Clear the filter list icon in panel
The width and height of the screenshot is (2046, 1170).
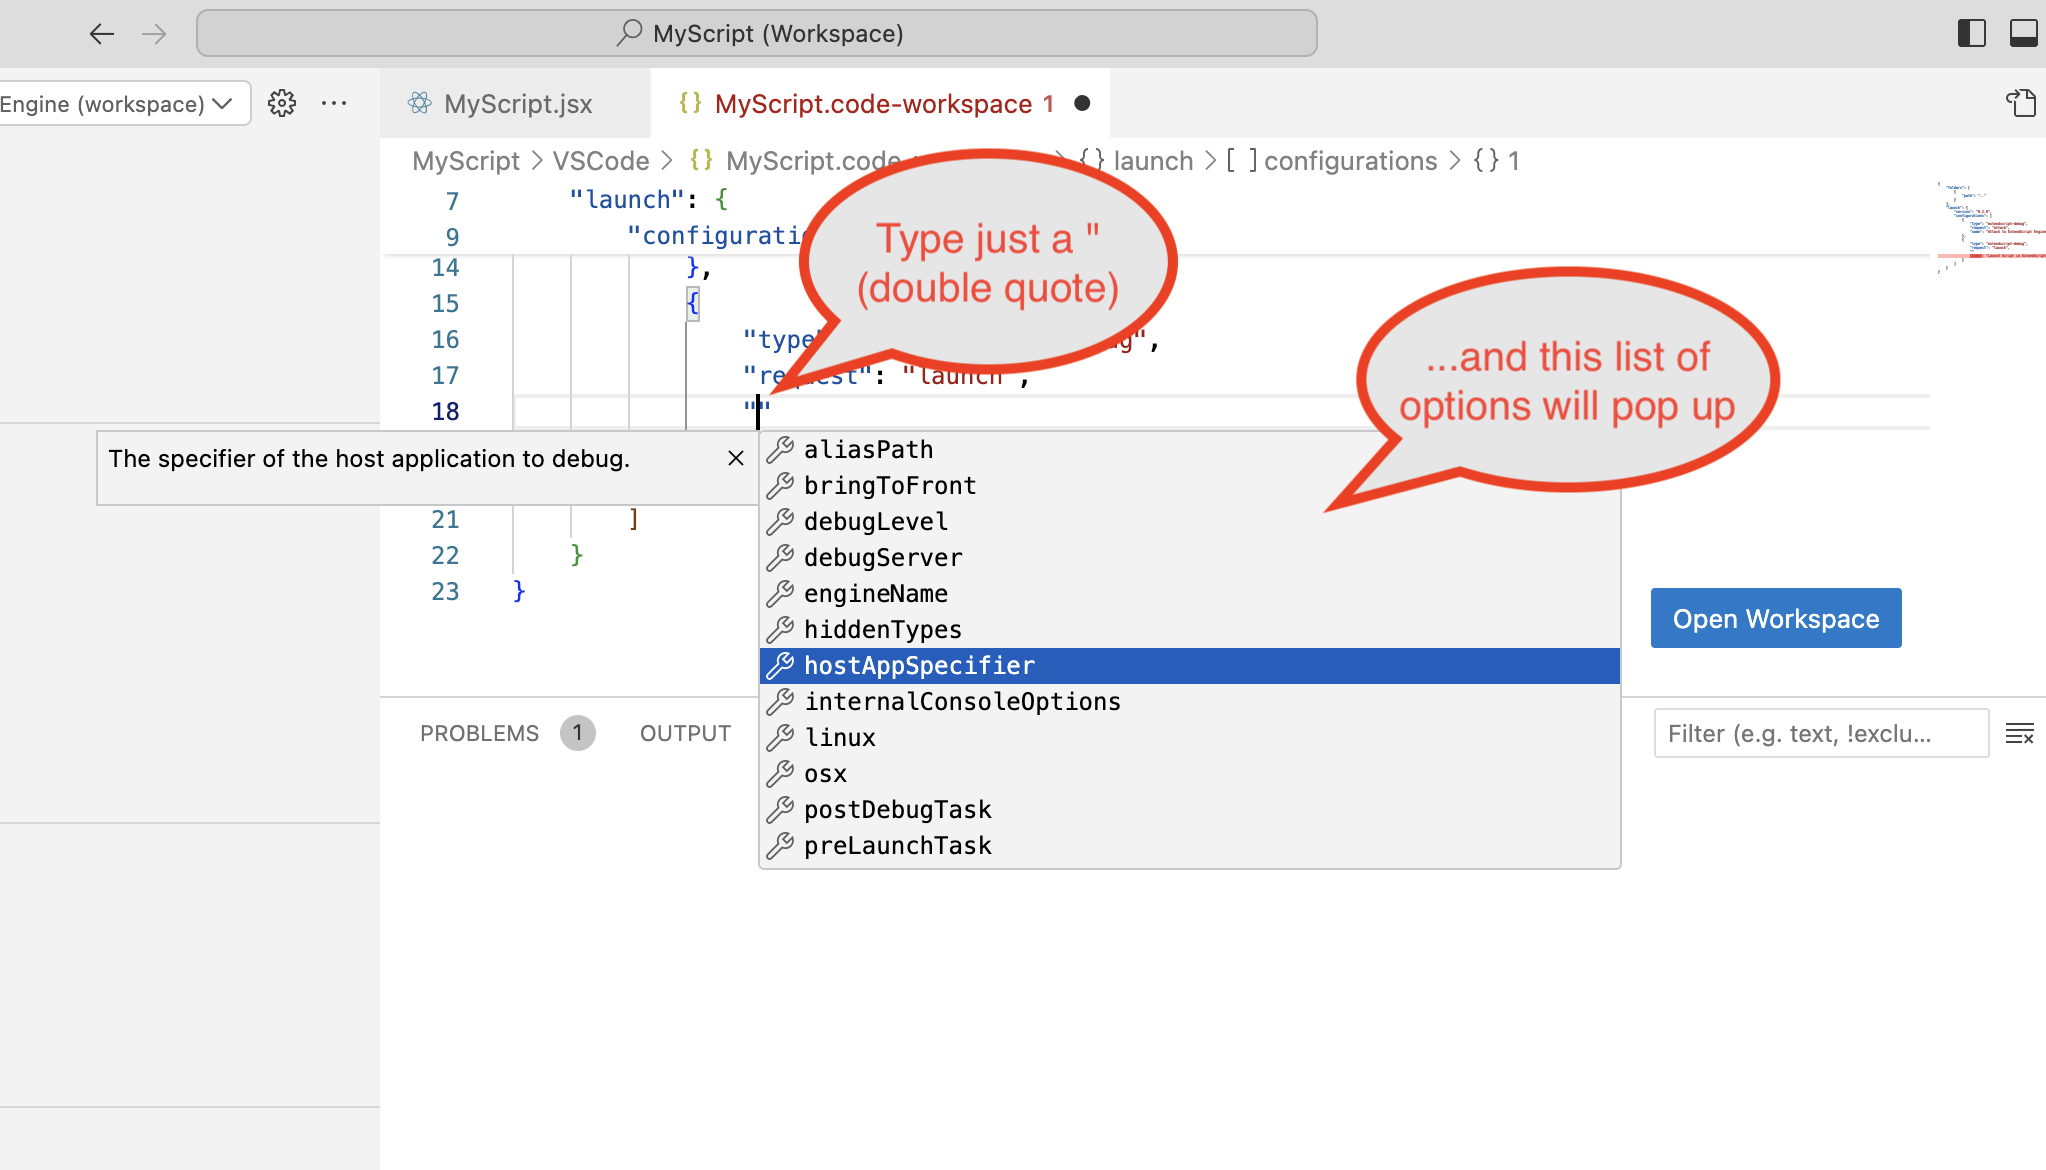(2019, 734)
